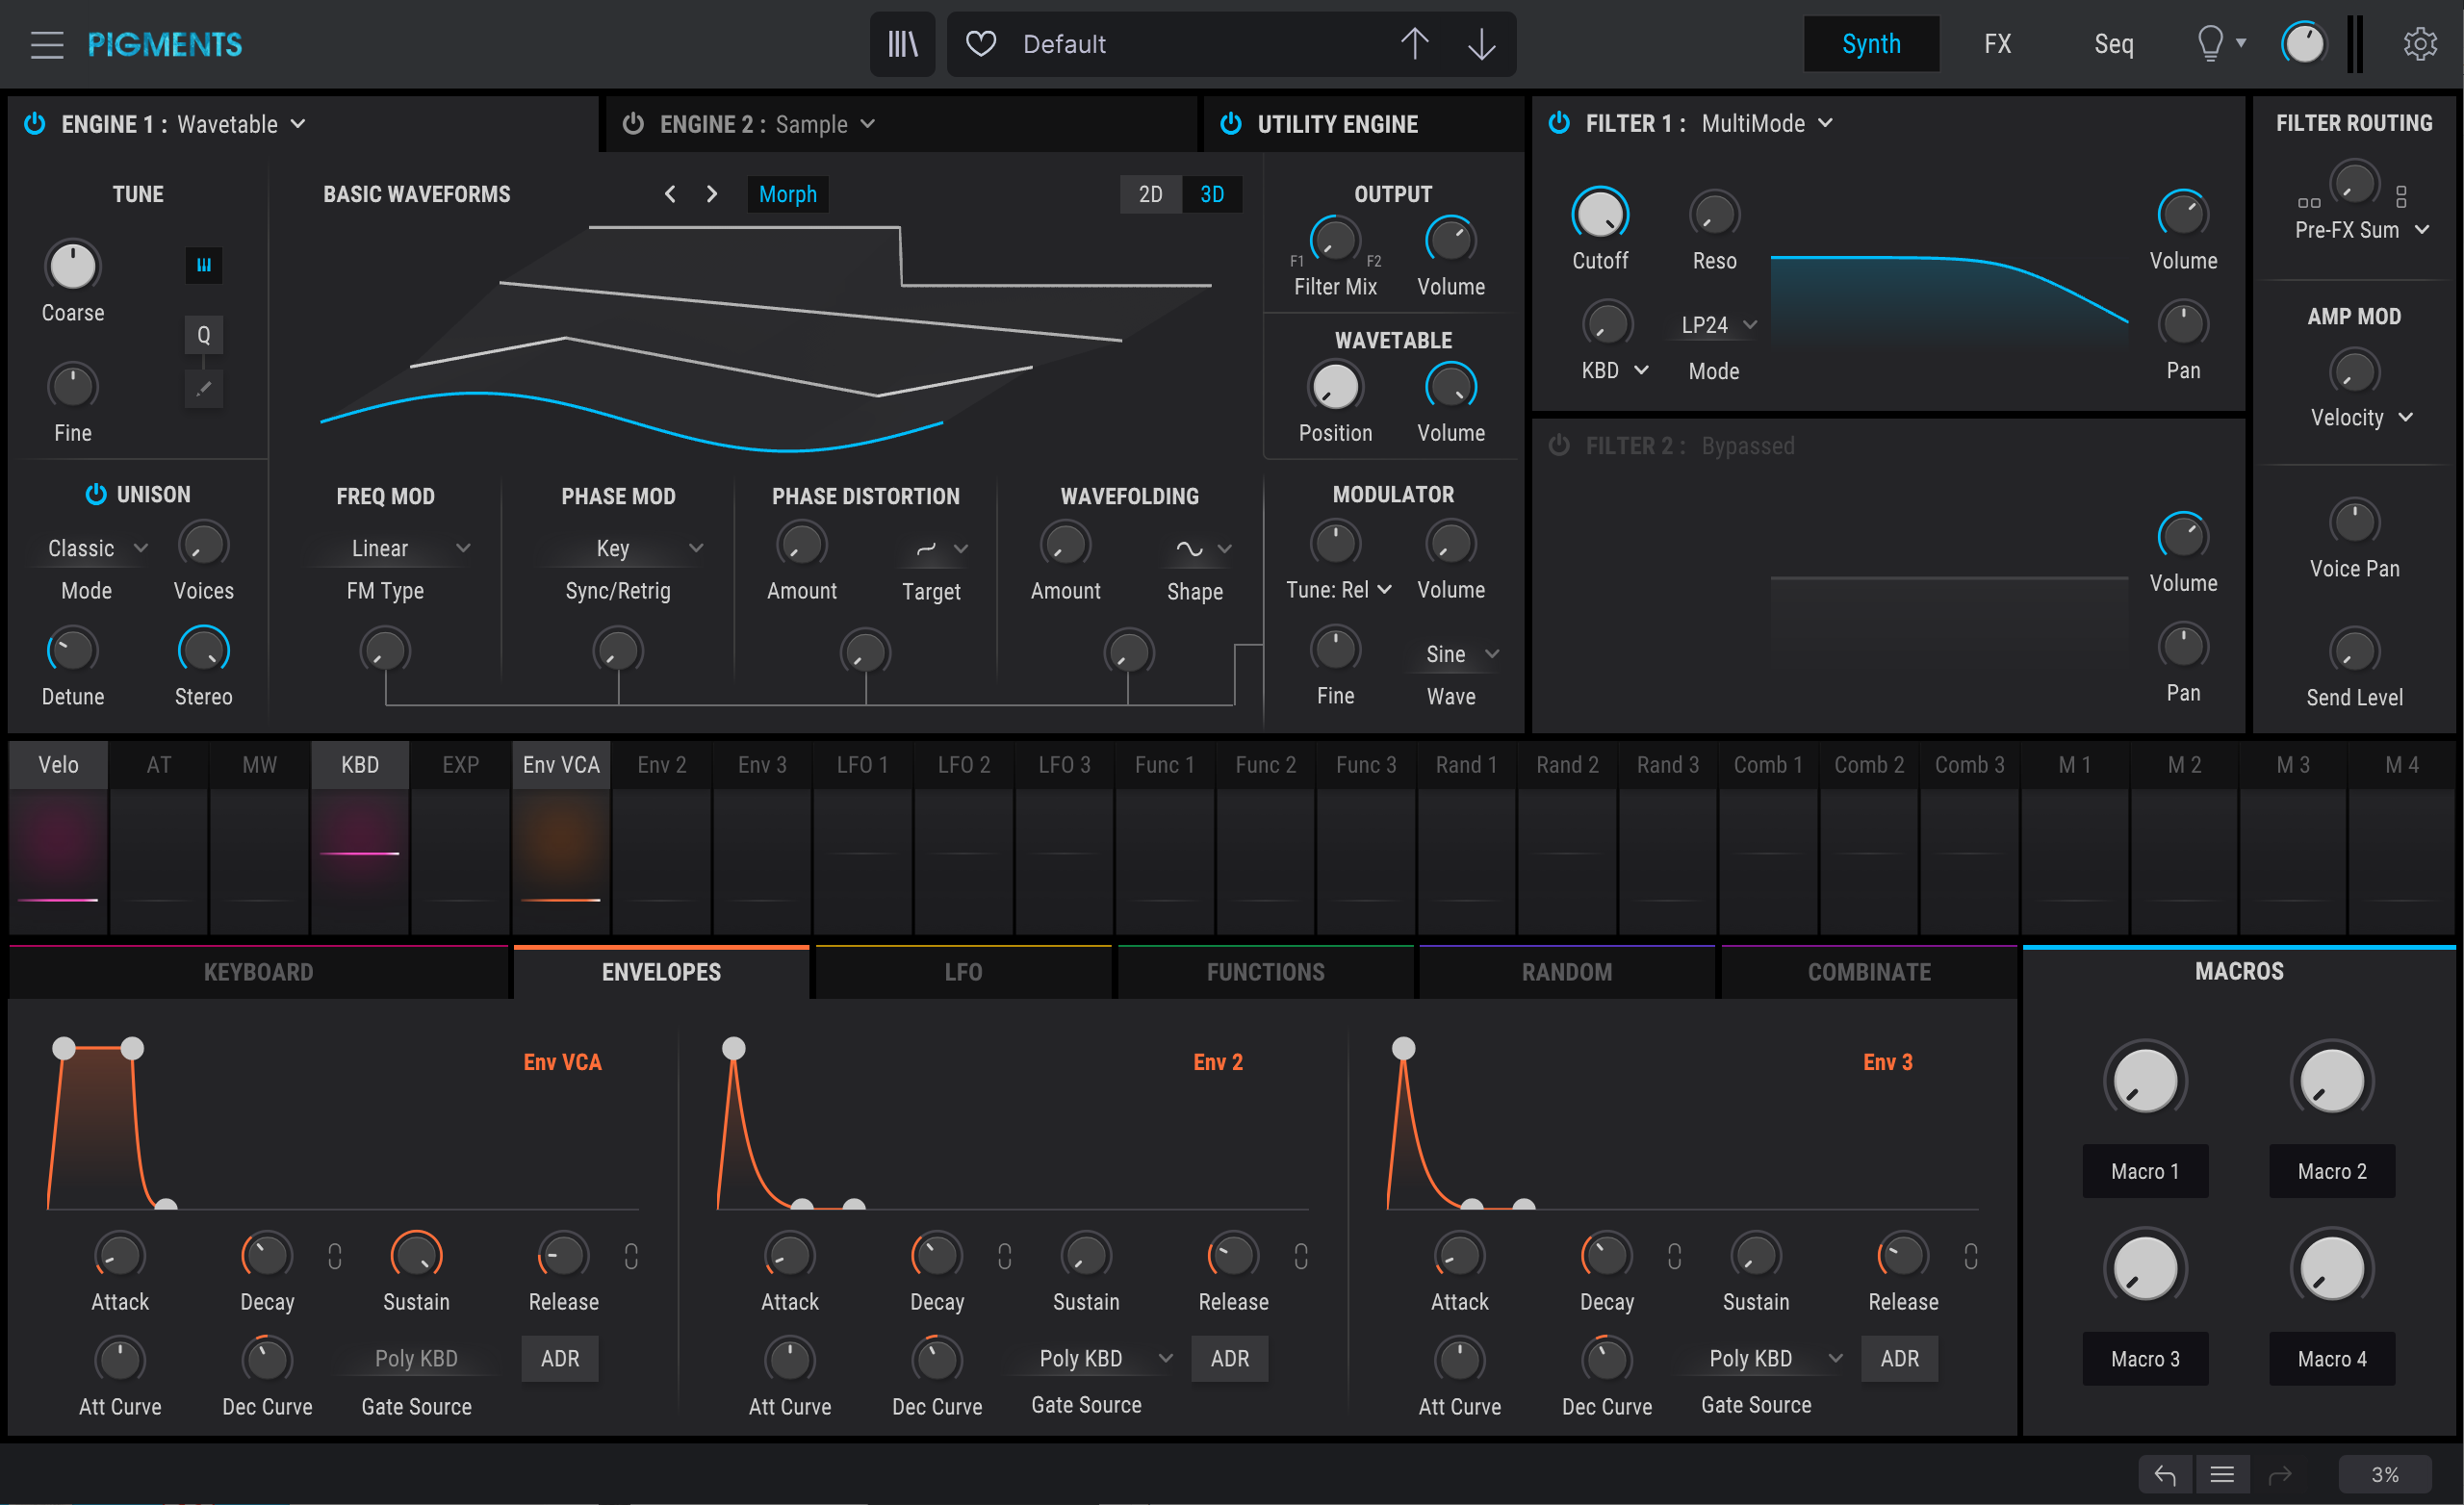Open the Functions modulation tab
This screenshot has height=1505, width=2464.
tap(1265, 972)
